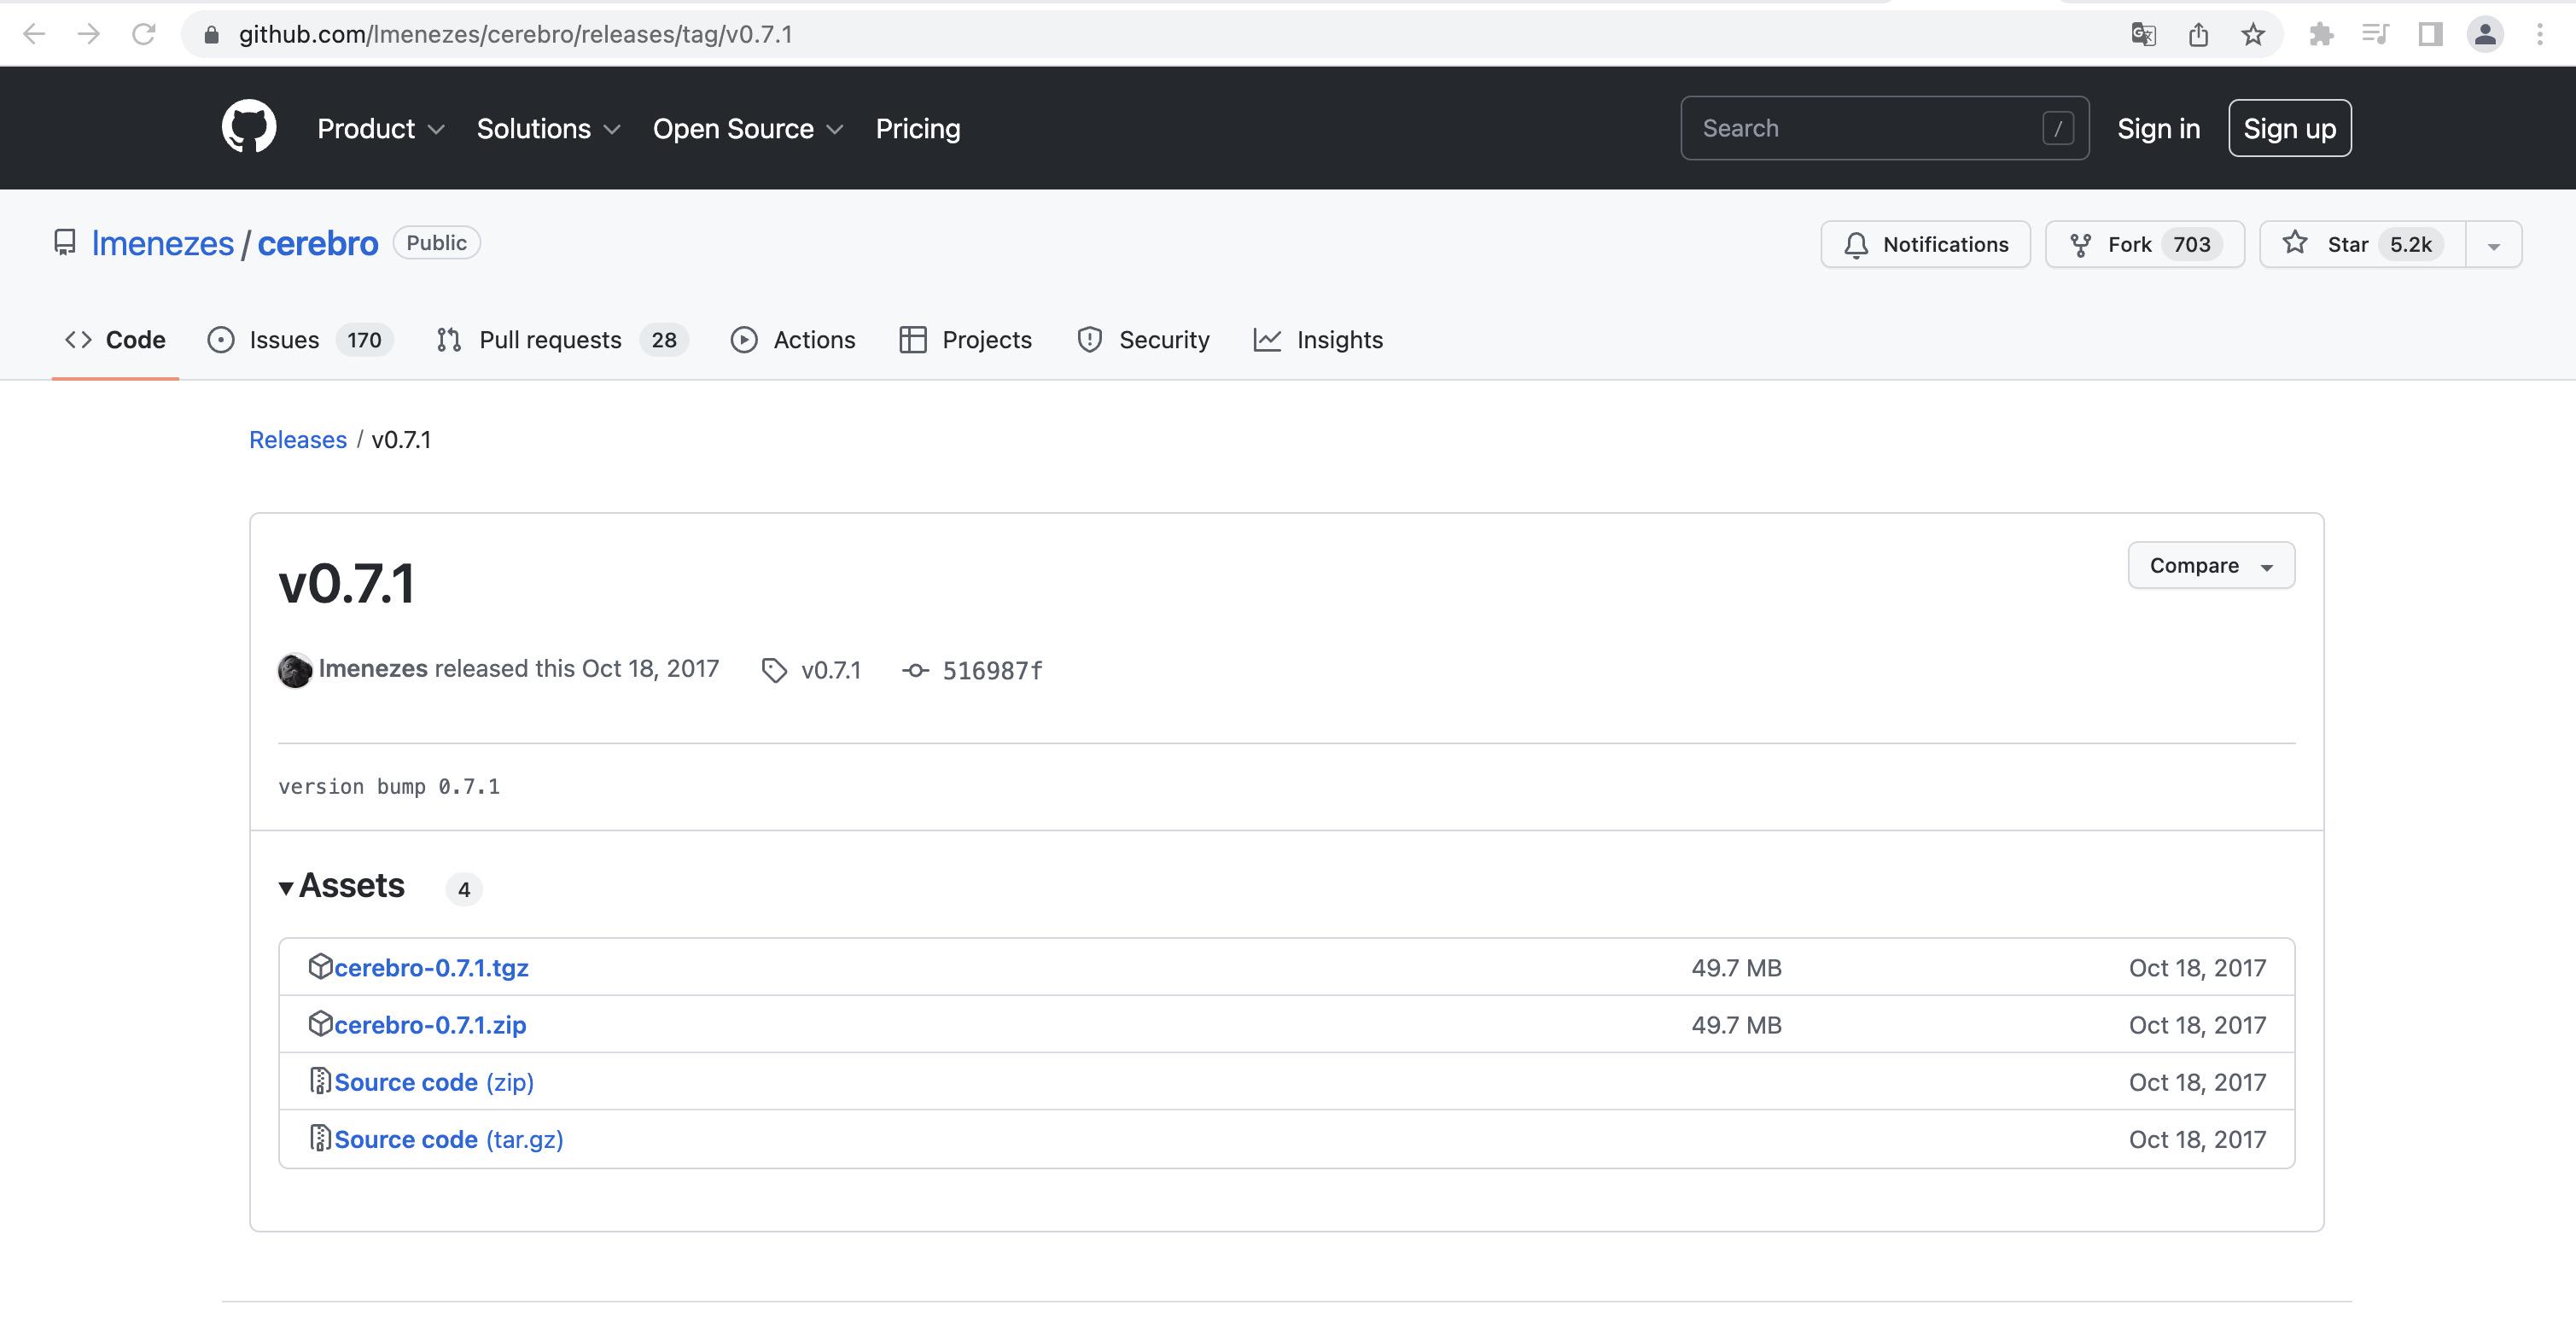
Task: Open the Compare dropdown button
Action: [2208, 565]
